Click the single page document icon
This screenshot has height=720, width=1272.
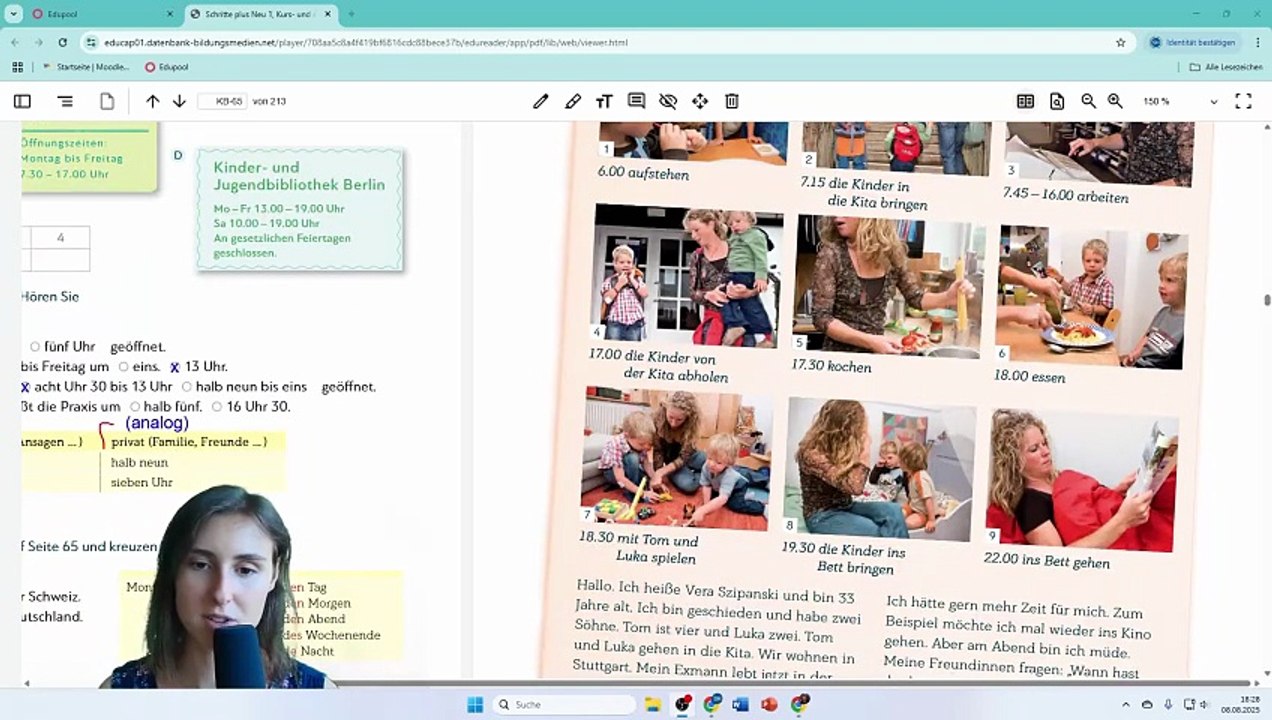tap(107, 101)
